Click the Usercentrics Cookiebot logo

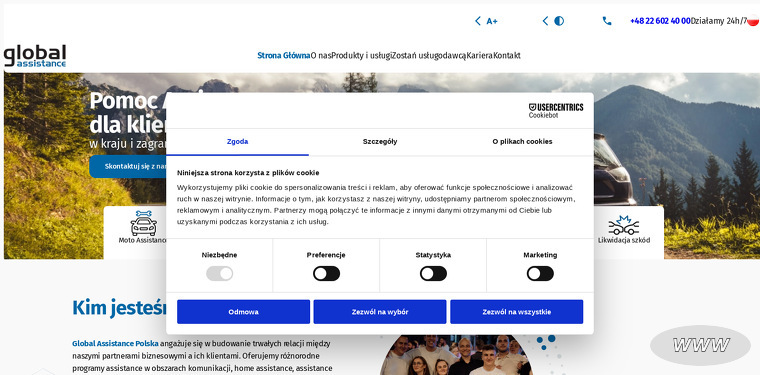tap(555, 110)
